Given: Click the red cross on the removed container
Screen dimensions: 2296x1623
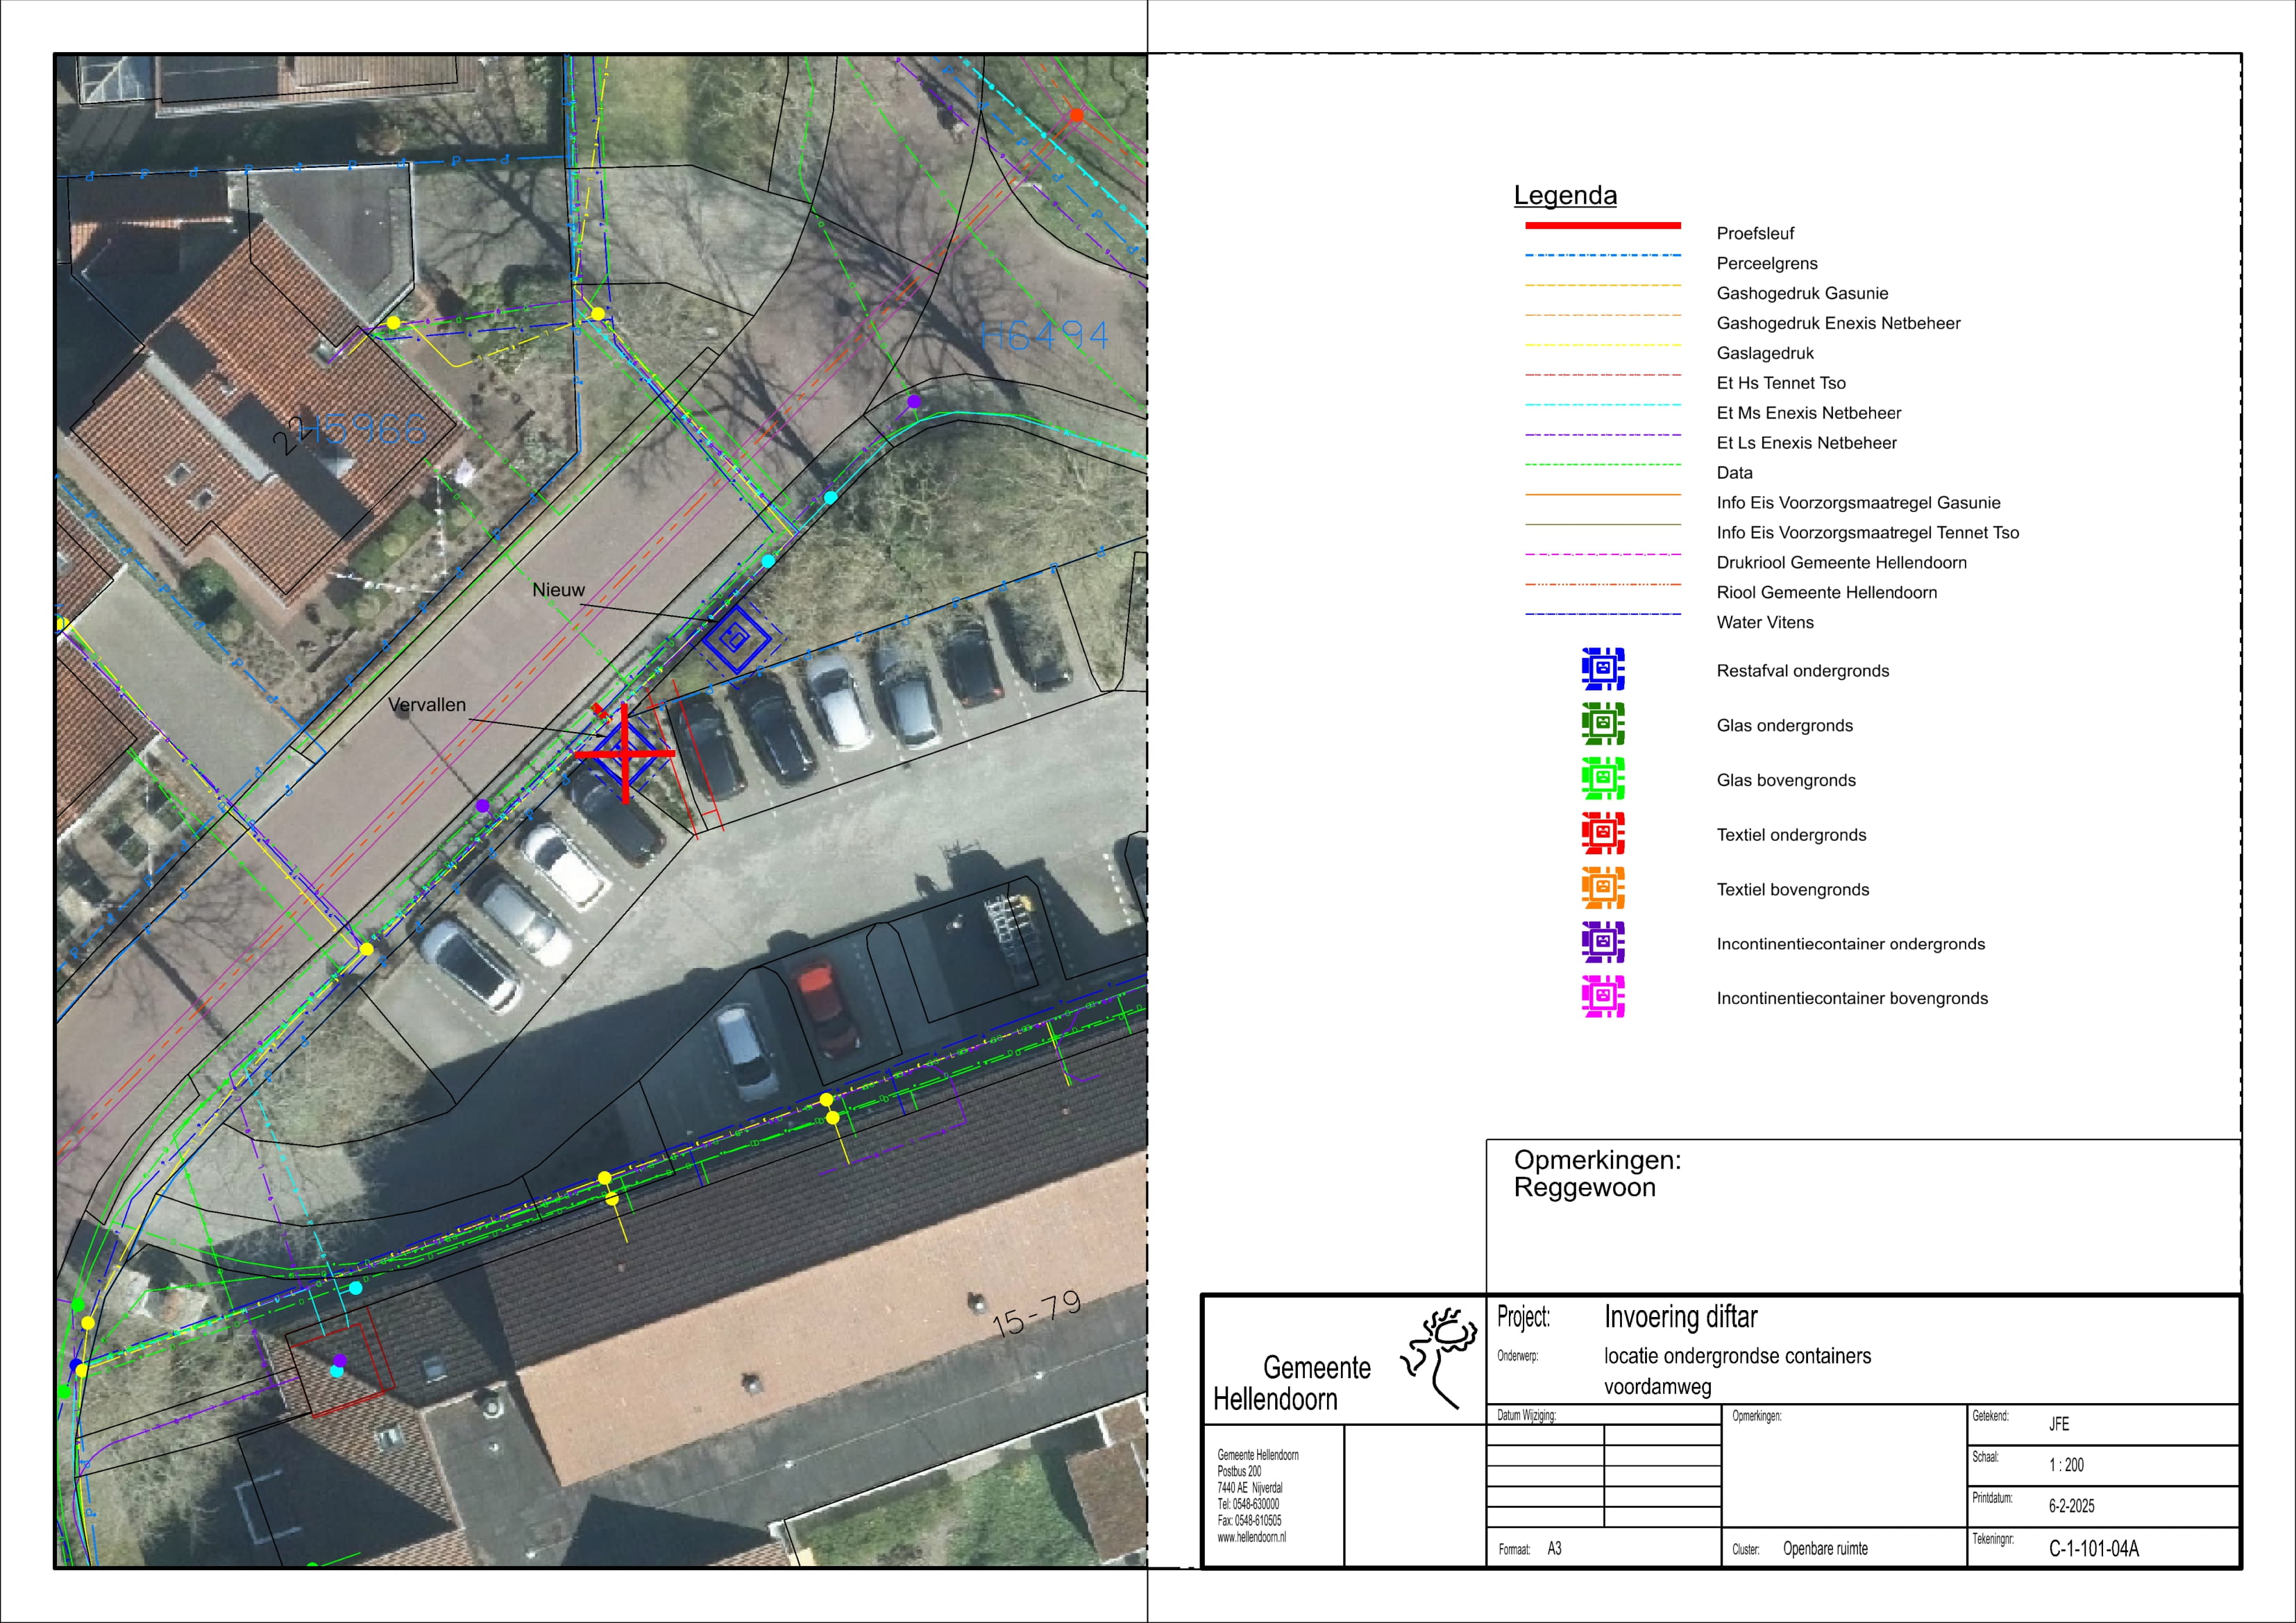Looking at the screenshot, I should 625,753.
